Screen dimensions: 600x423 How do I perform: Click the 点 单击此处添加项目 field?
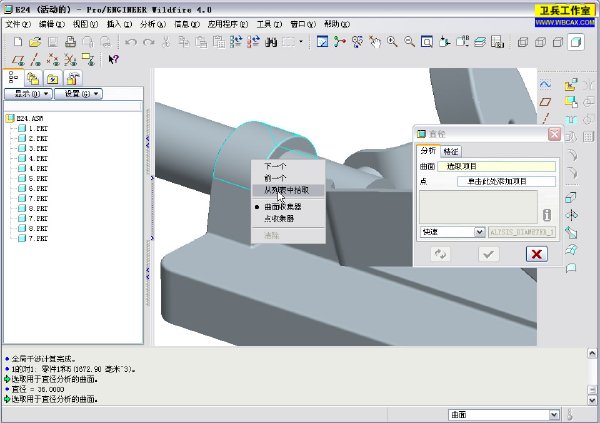point(506,181)
